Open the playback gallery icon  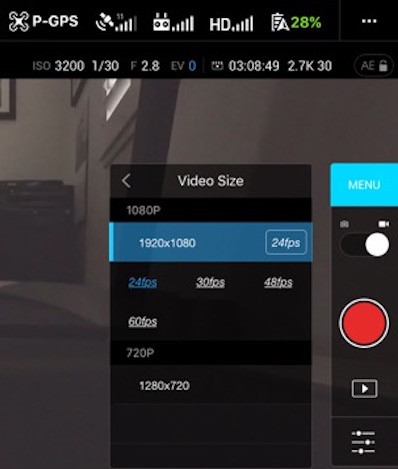pyautogui.click(x=364, y=388)
